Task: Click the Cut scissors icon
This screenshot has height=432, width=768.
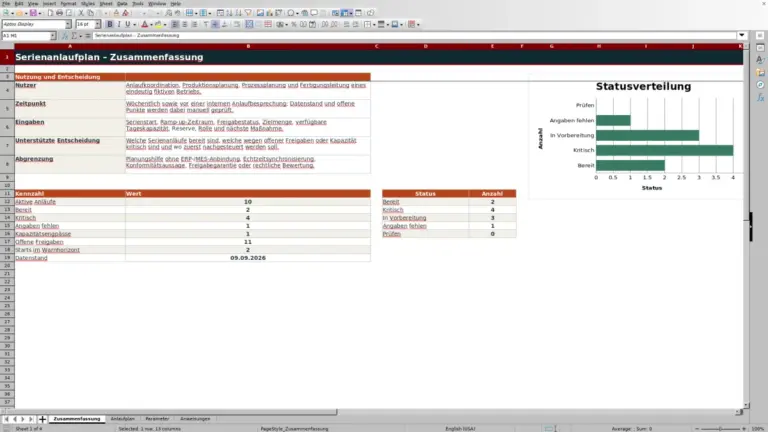Action: [81, 13]
